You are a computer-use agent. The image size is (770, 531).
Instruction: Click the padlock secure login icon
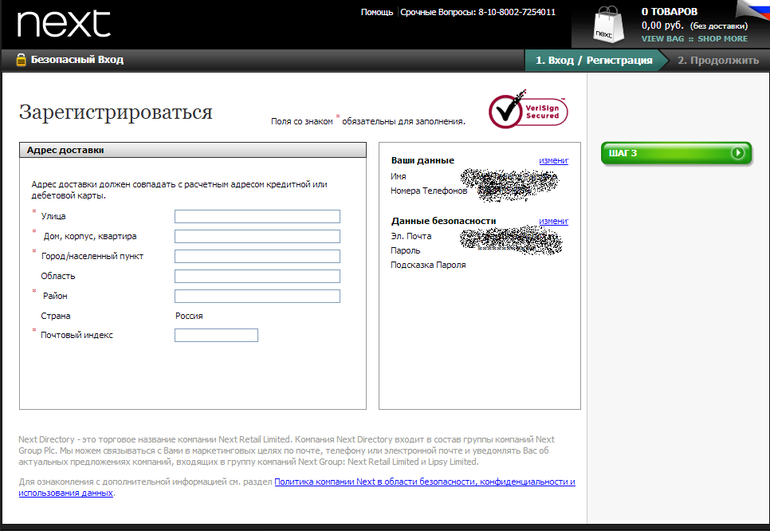(x=21, y=59)
